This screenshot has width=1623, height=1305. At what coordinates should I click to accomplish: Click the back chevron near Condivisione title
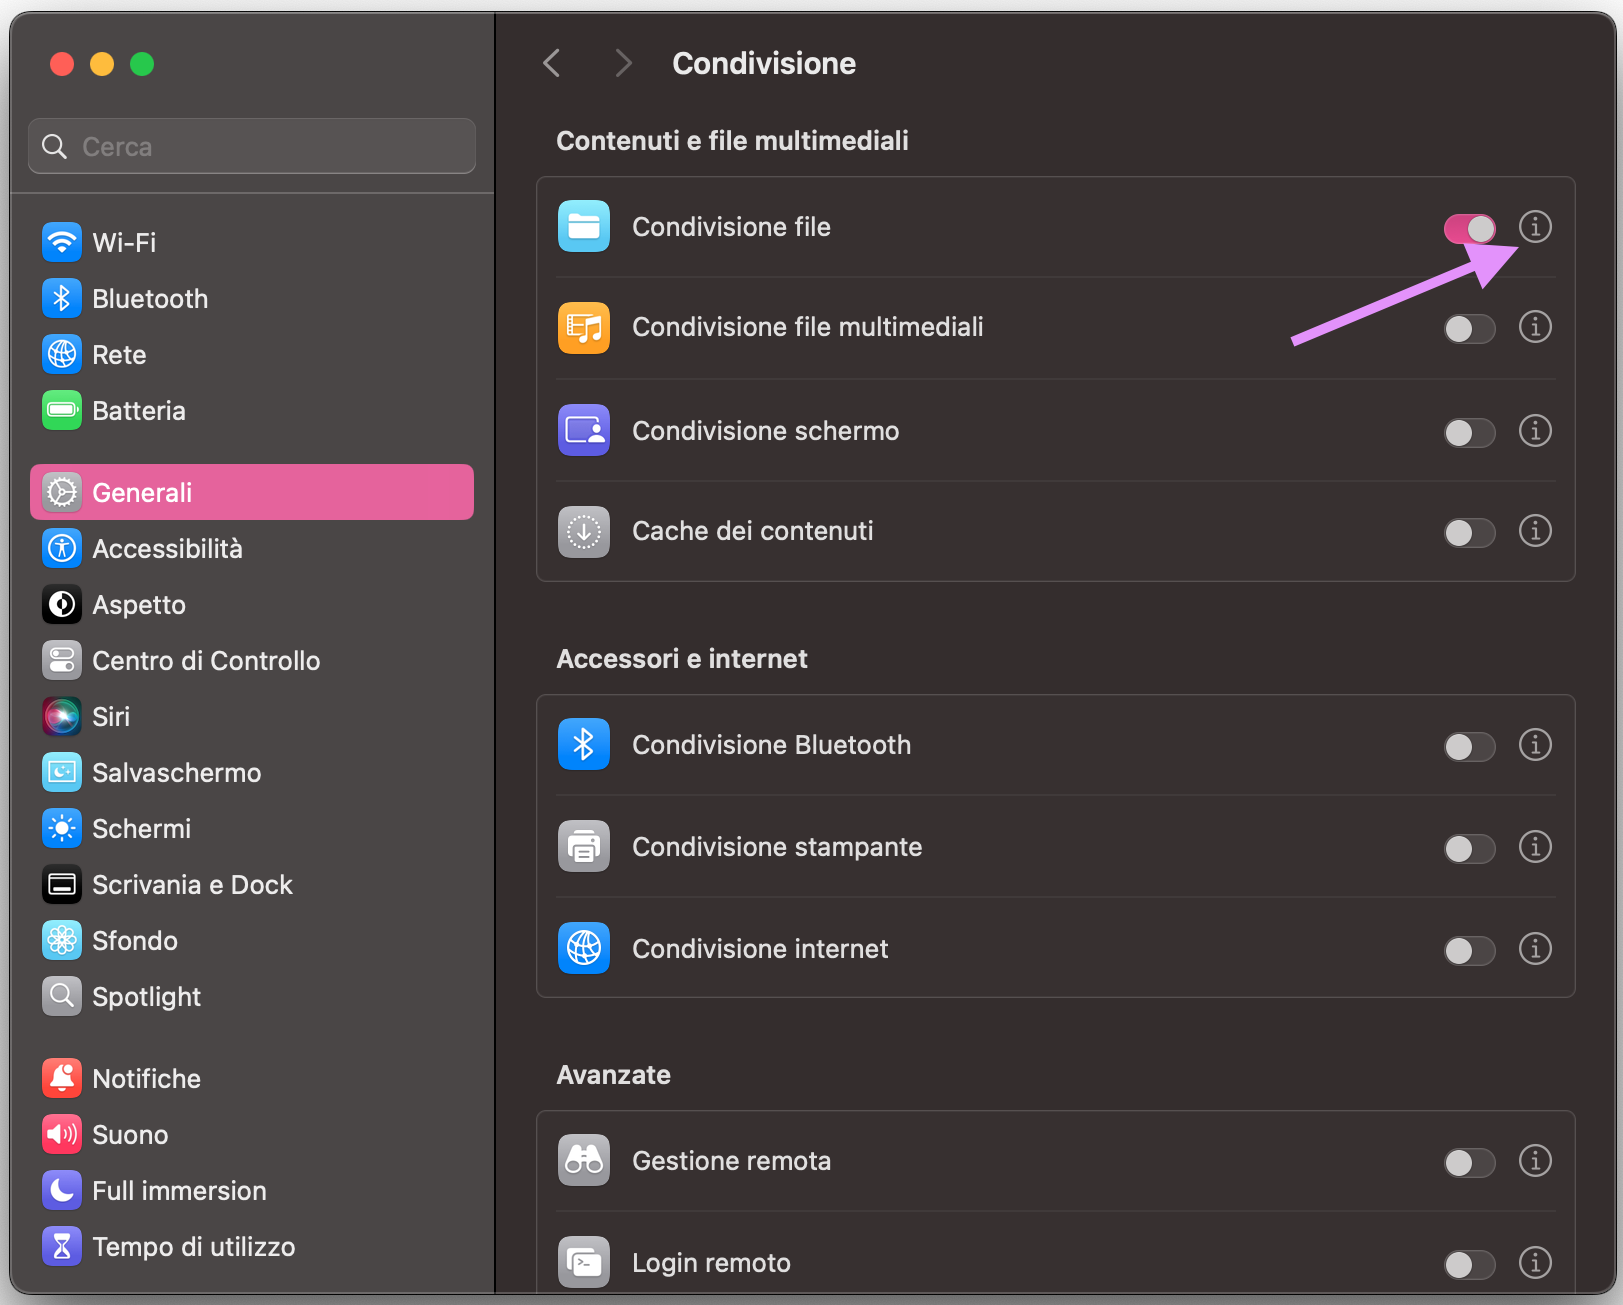click(x=551, y=63)
